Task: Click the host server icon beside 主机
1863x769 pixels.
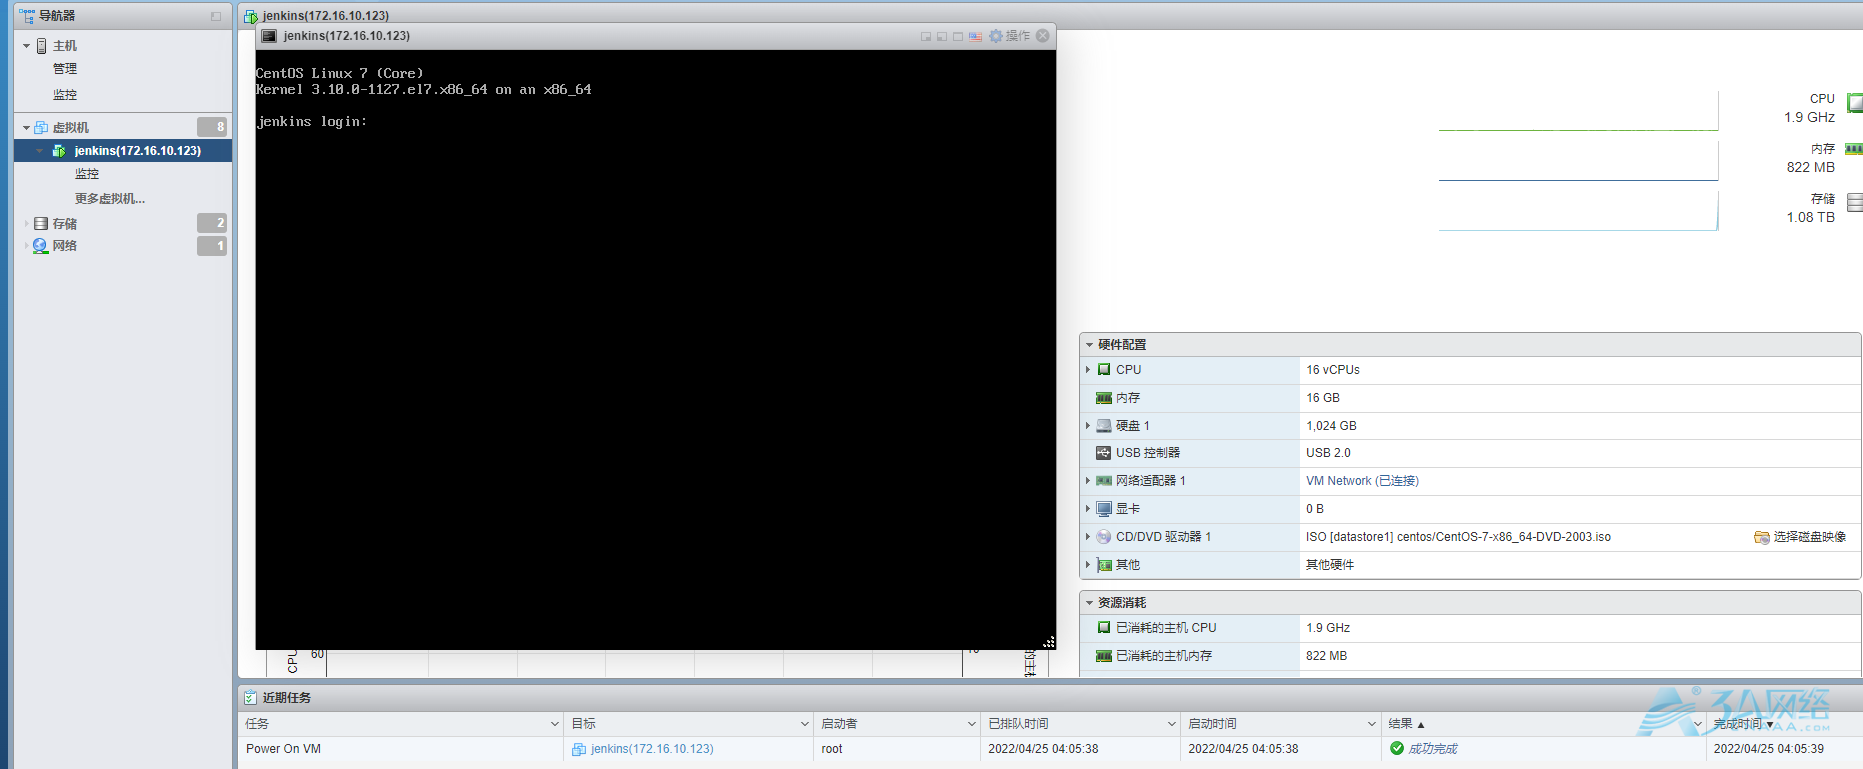Action: tap(42, 46)
